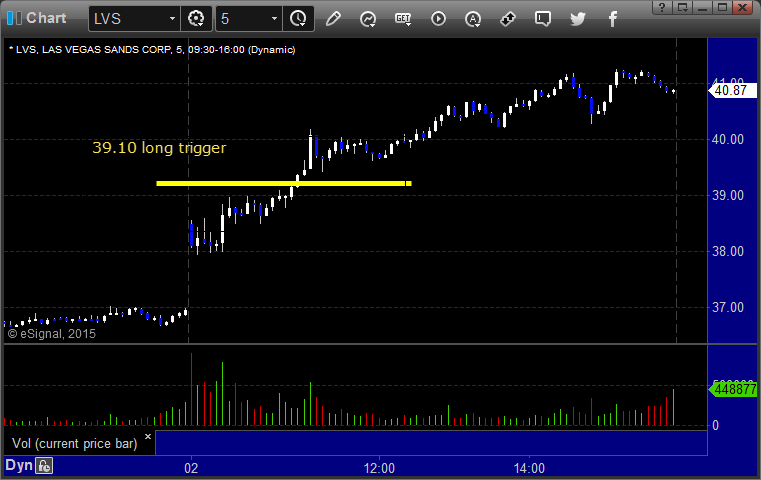Share chart via Facebook icon
This screenshot has height=480, width=761.
click(x=612, y=19)
